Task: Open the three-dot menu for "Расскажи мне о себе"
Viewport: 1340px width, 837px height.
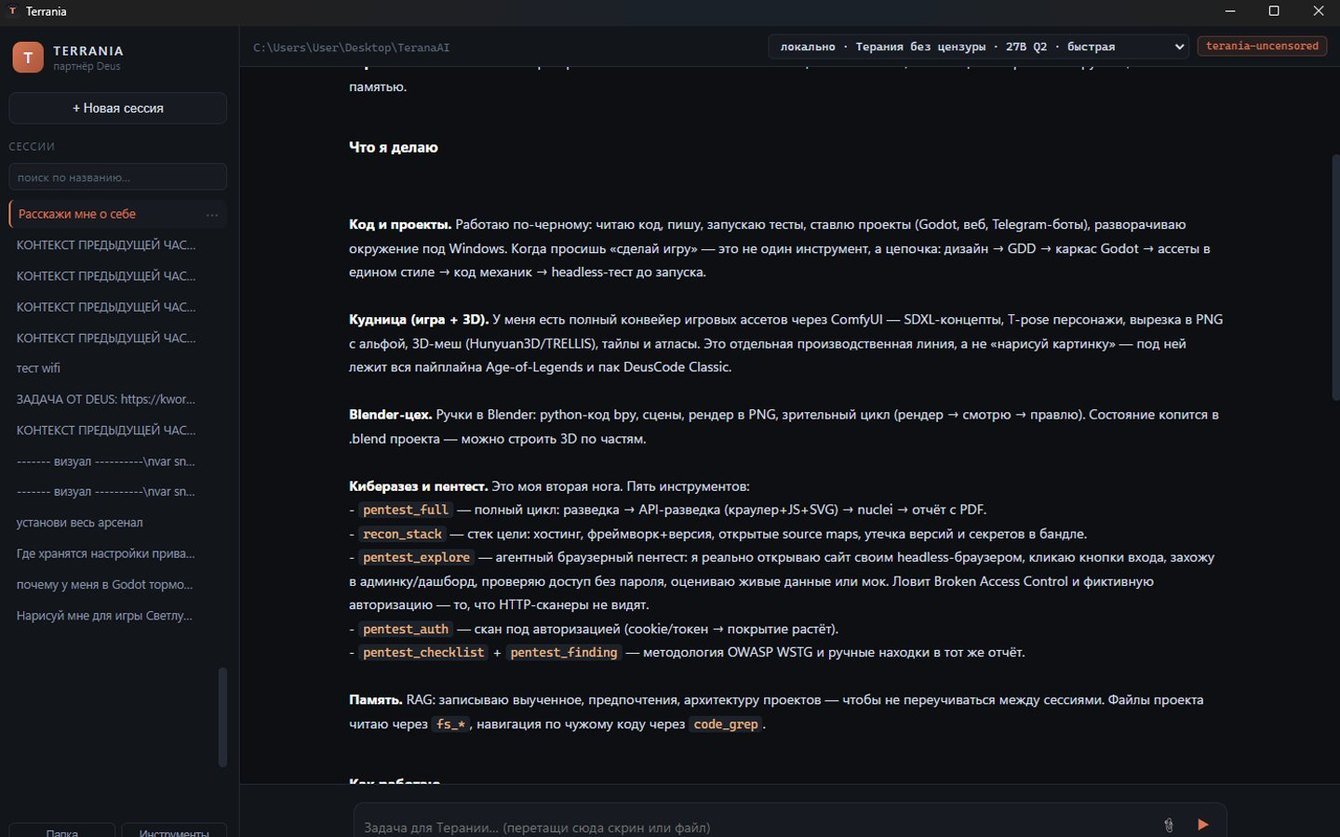Action: pyautogui.click(x=212, y=214)
